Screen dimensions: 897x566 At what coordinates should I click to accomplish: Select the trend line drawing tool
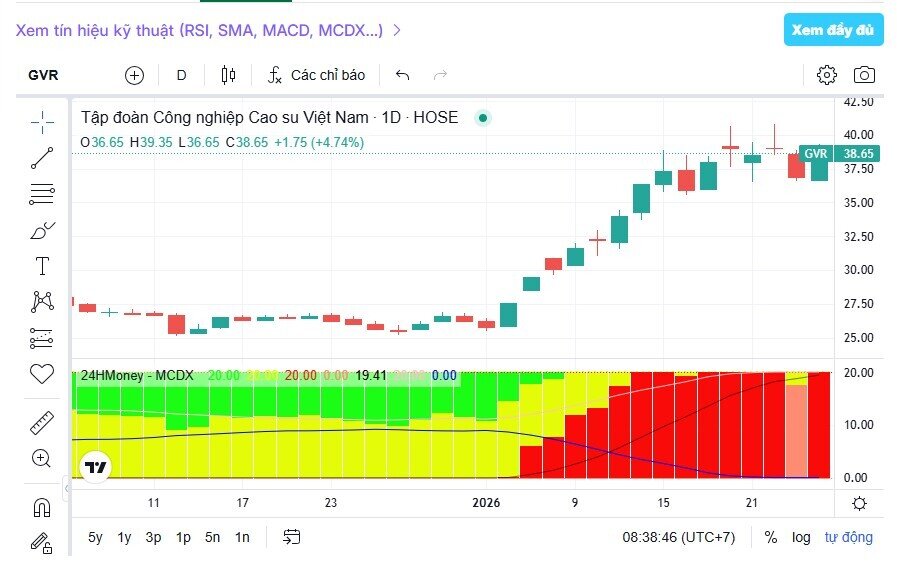pyautogui.click(x=42, y=158)
